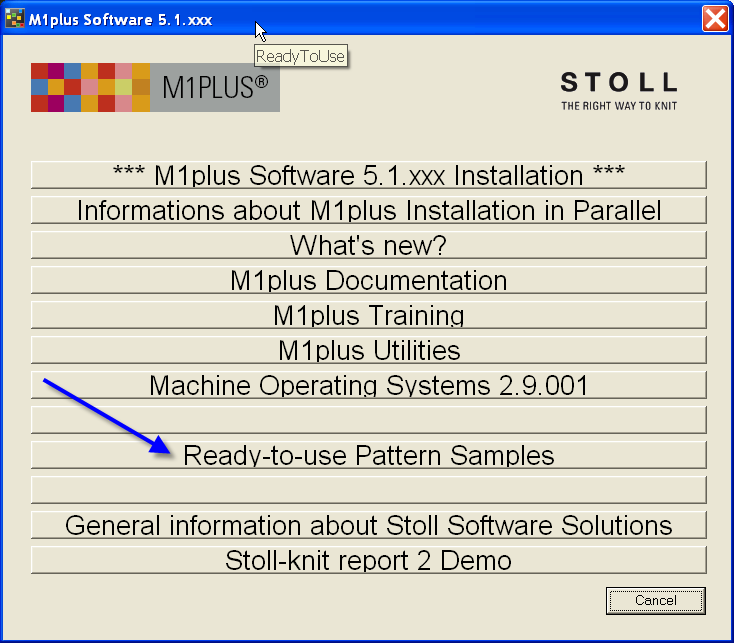This screenshot has height=643, width=734.
Task: Click the empty button above Ready-to-use Pattern Samples
Action: (368, 420)
